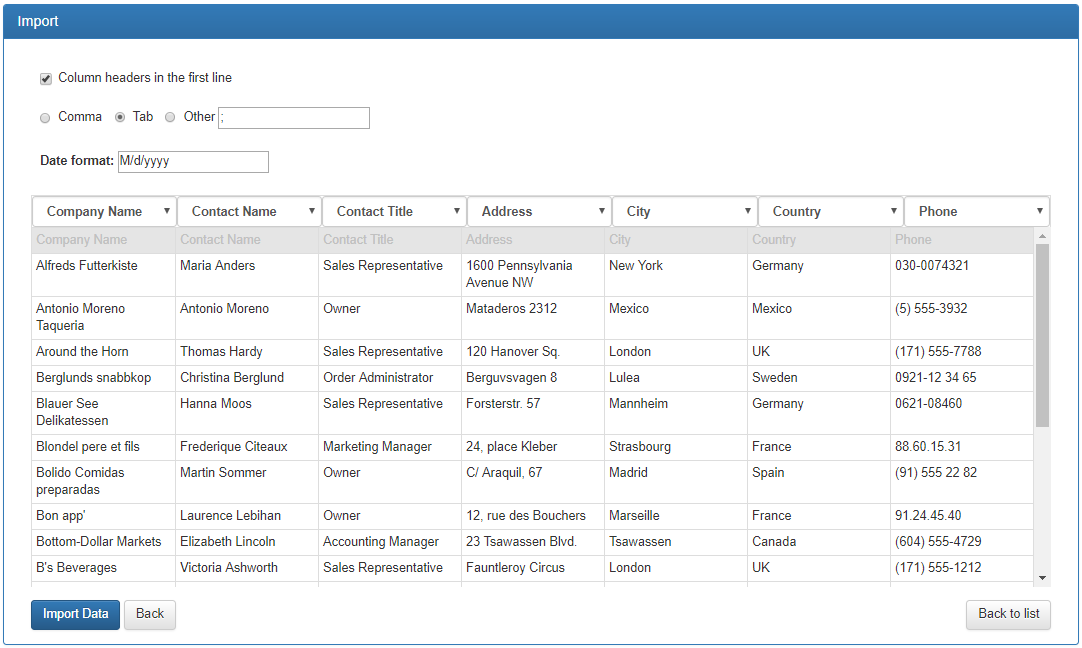Select the Other delimiter radio button
Screen dimensions: 1082x648
170,117
